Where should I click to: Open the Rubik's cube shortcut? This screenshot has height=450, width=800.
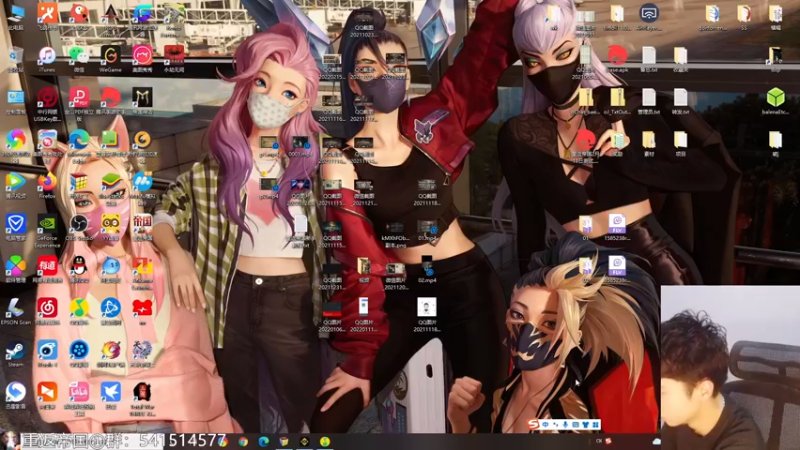click(79, 182)
